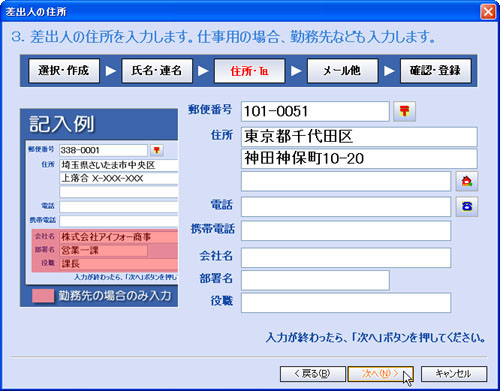Screen dimensions: 500x391
Task: Close the 差出人の住所 dialog window
Action: [488, 12]
